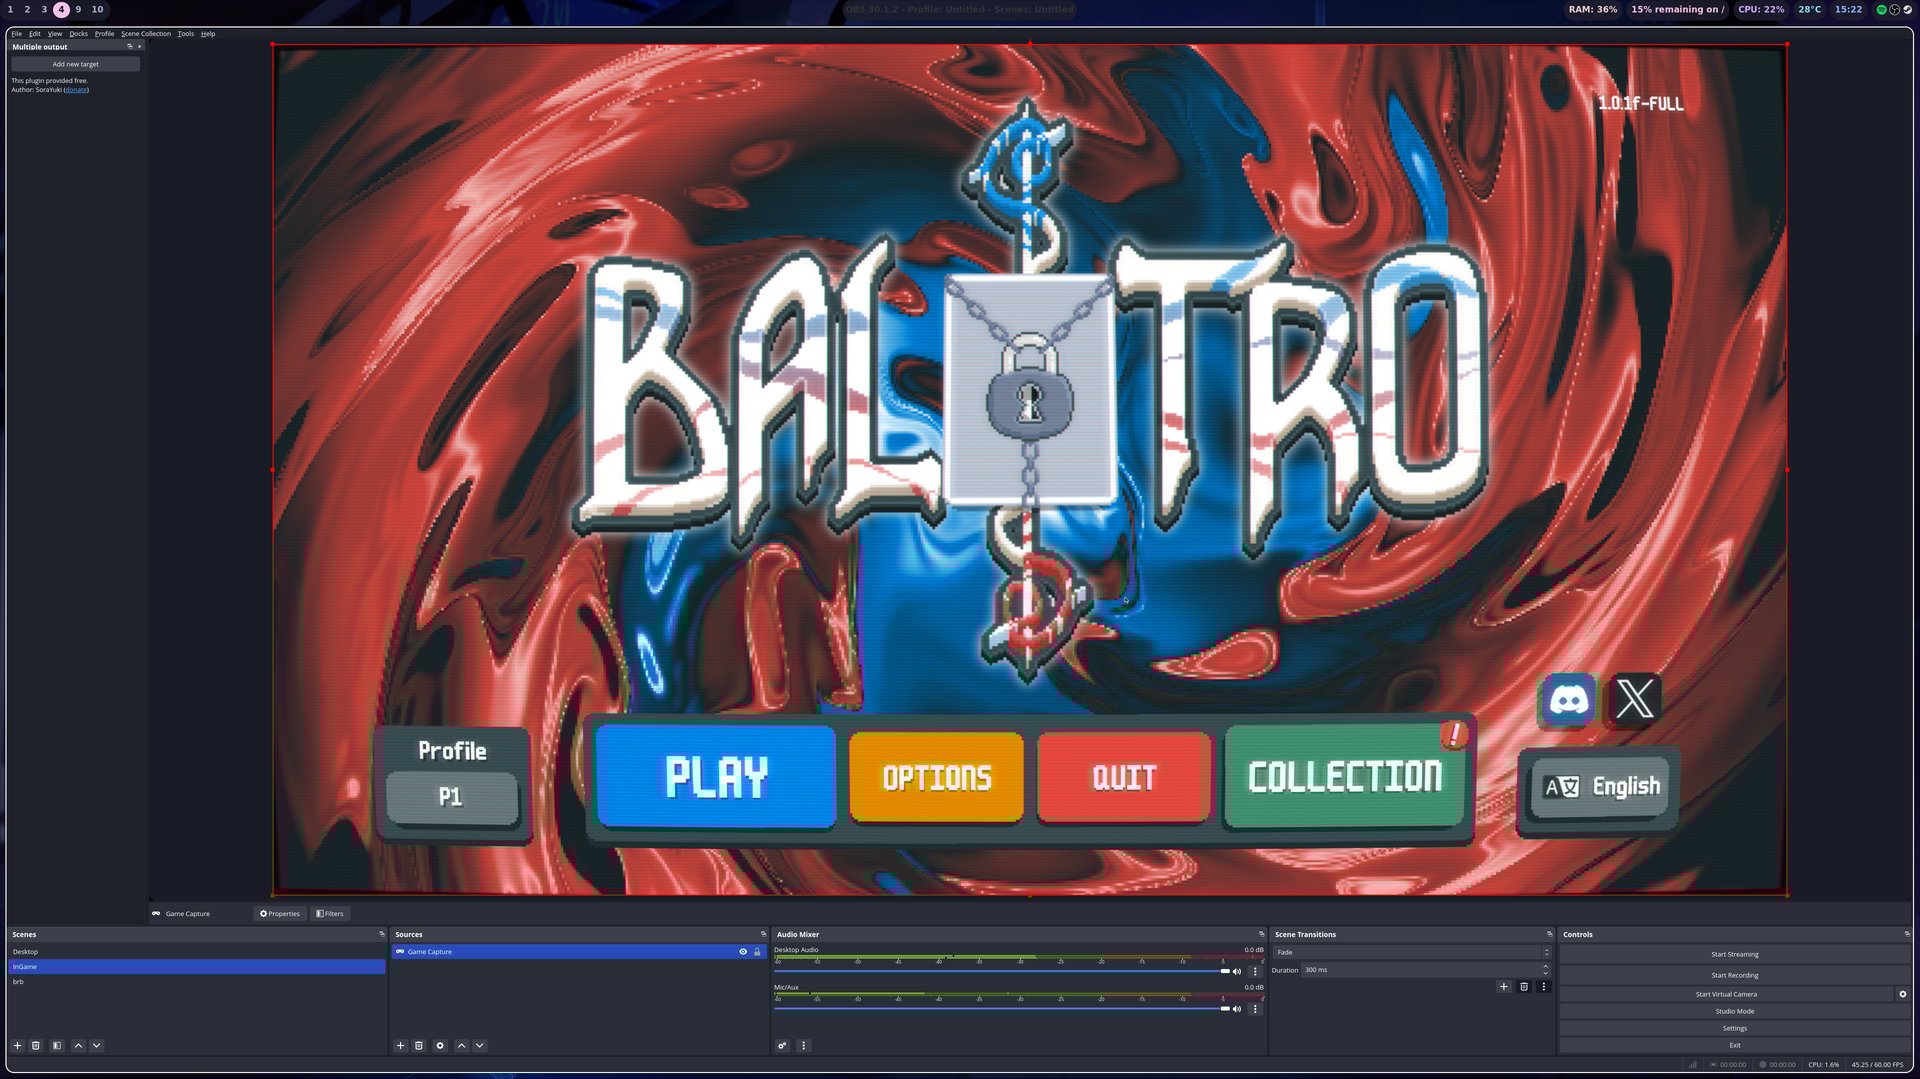Click Start Recording
Screen dimensions: 1920x1079
click(x=1734, y=975)
